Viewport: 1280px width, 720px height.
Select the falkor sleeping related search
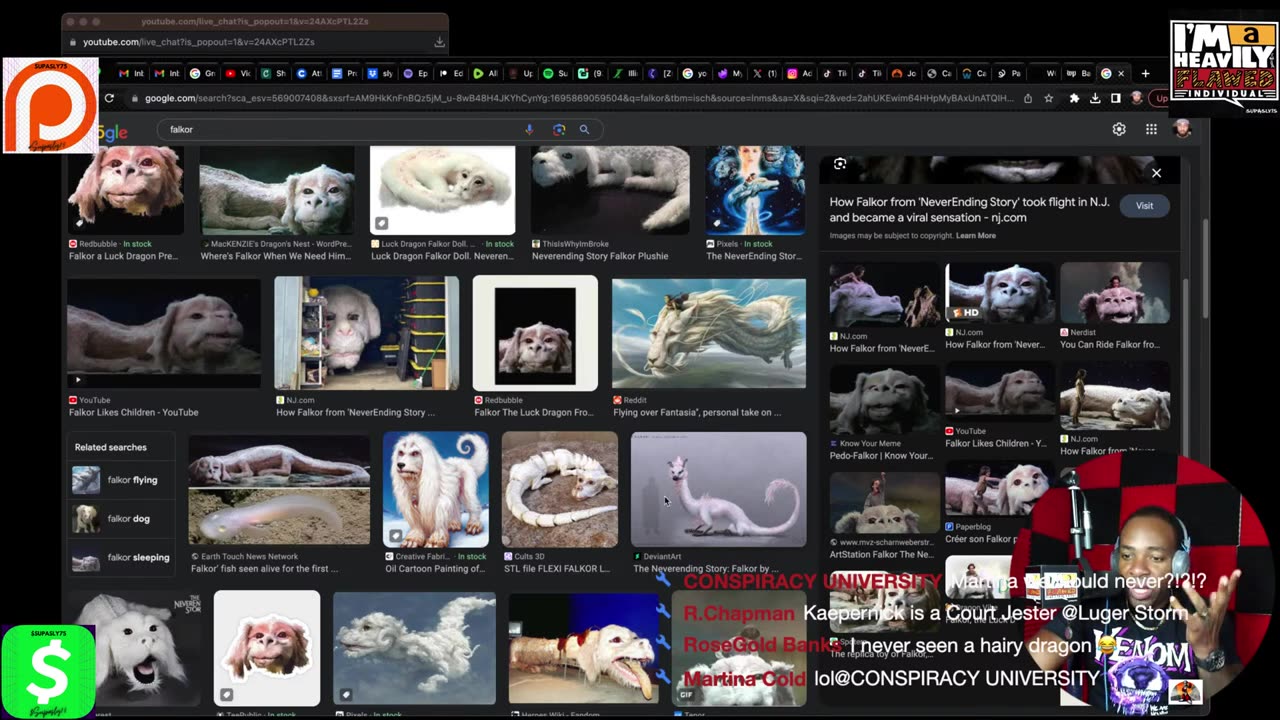click(x=121, y=558)
